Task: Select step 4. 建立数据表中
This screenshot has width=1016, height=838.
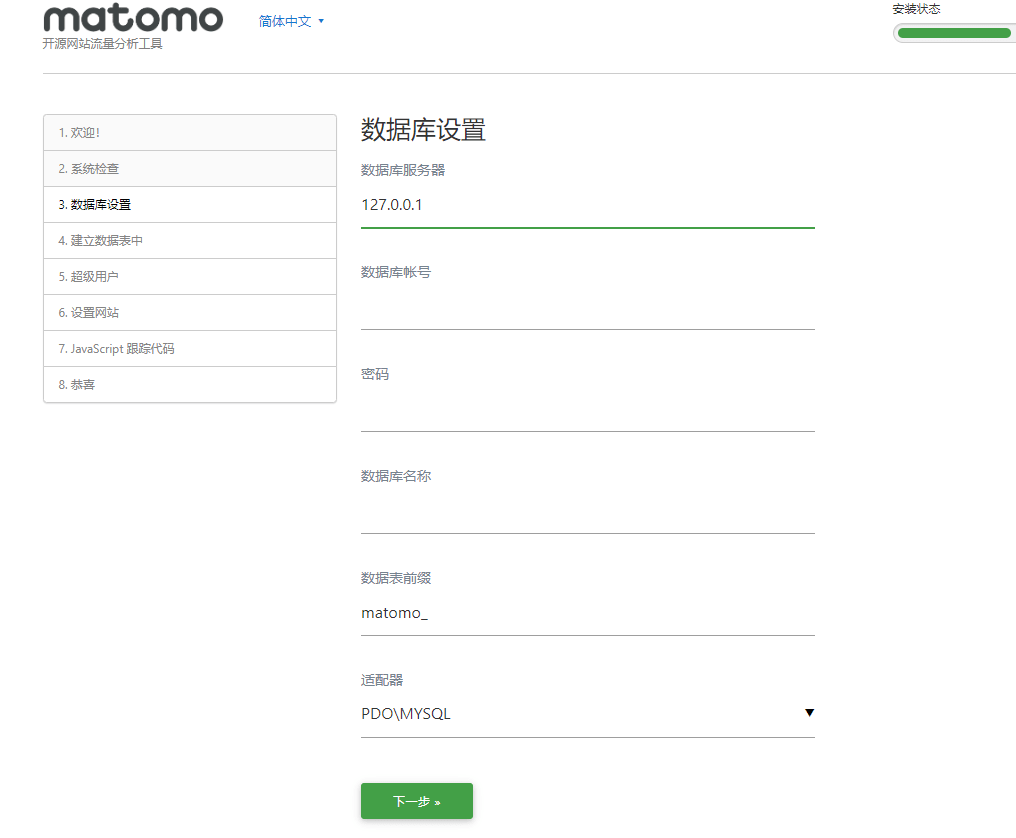Action: click(190, 241)
